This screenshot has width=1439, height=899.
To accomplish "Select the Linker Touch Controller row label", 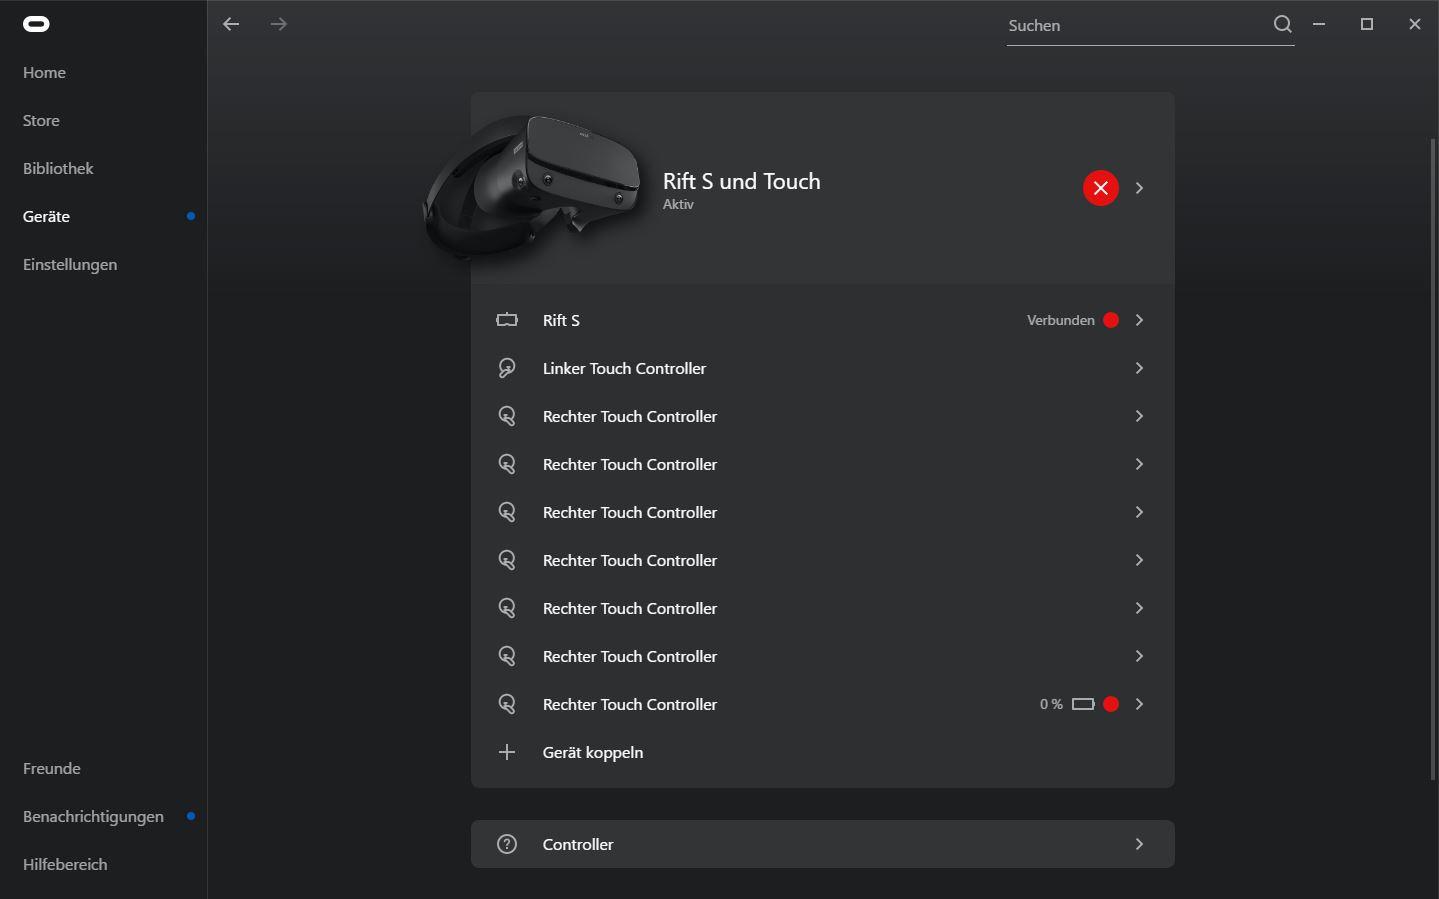I will coord(624,368).
